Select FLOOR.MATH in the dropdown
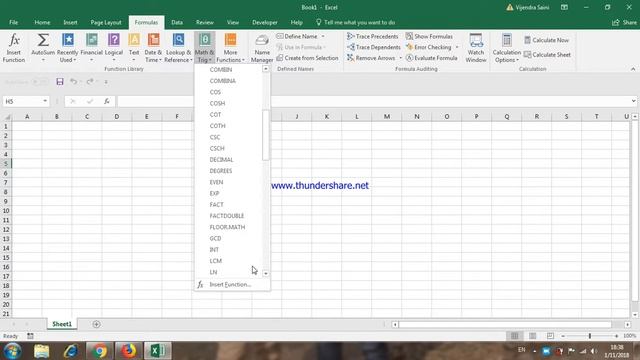Image resolution: width=640 pixels, height=360 pixels. coord(228,227)
